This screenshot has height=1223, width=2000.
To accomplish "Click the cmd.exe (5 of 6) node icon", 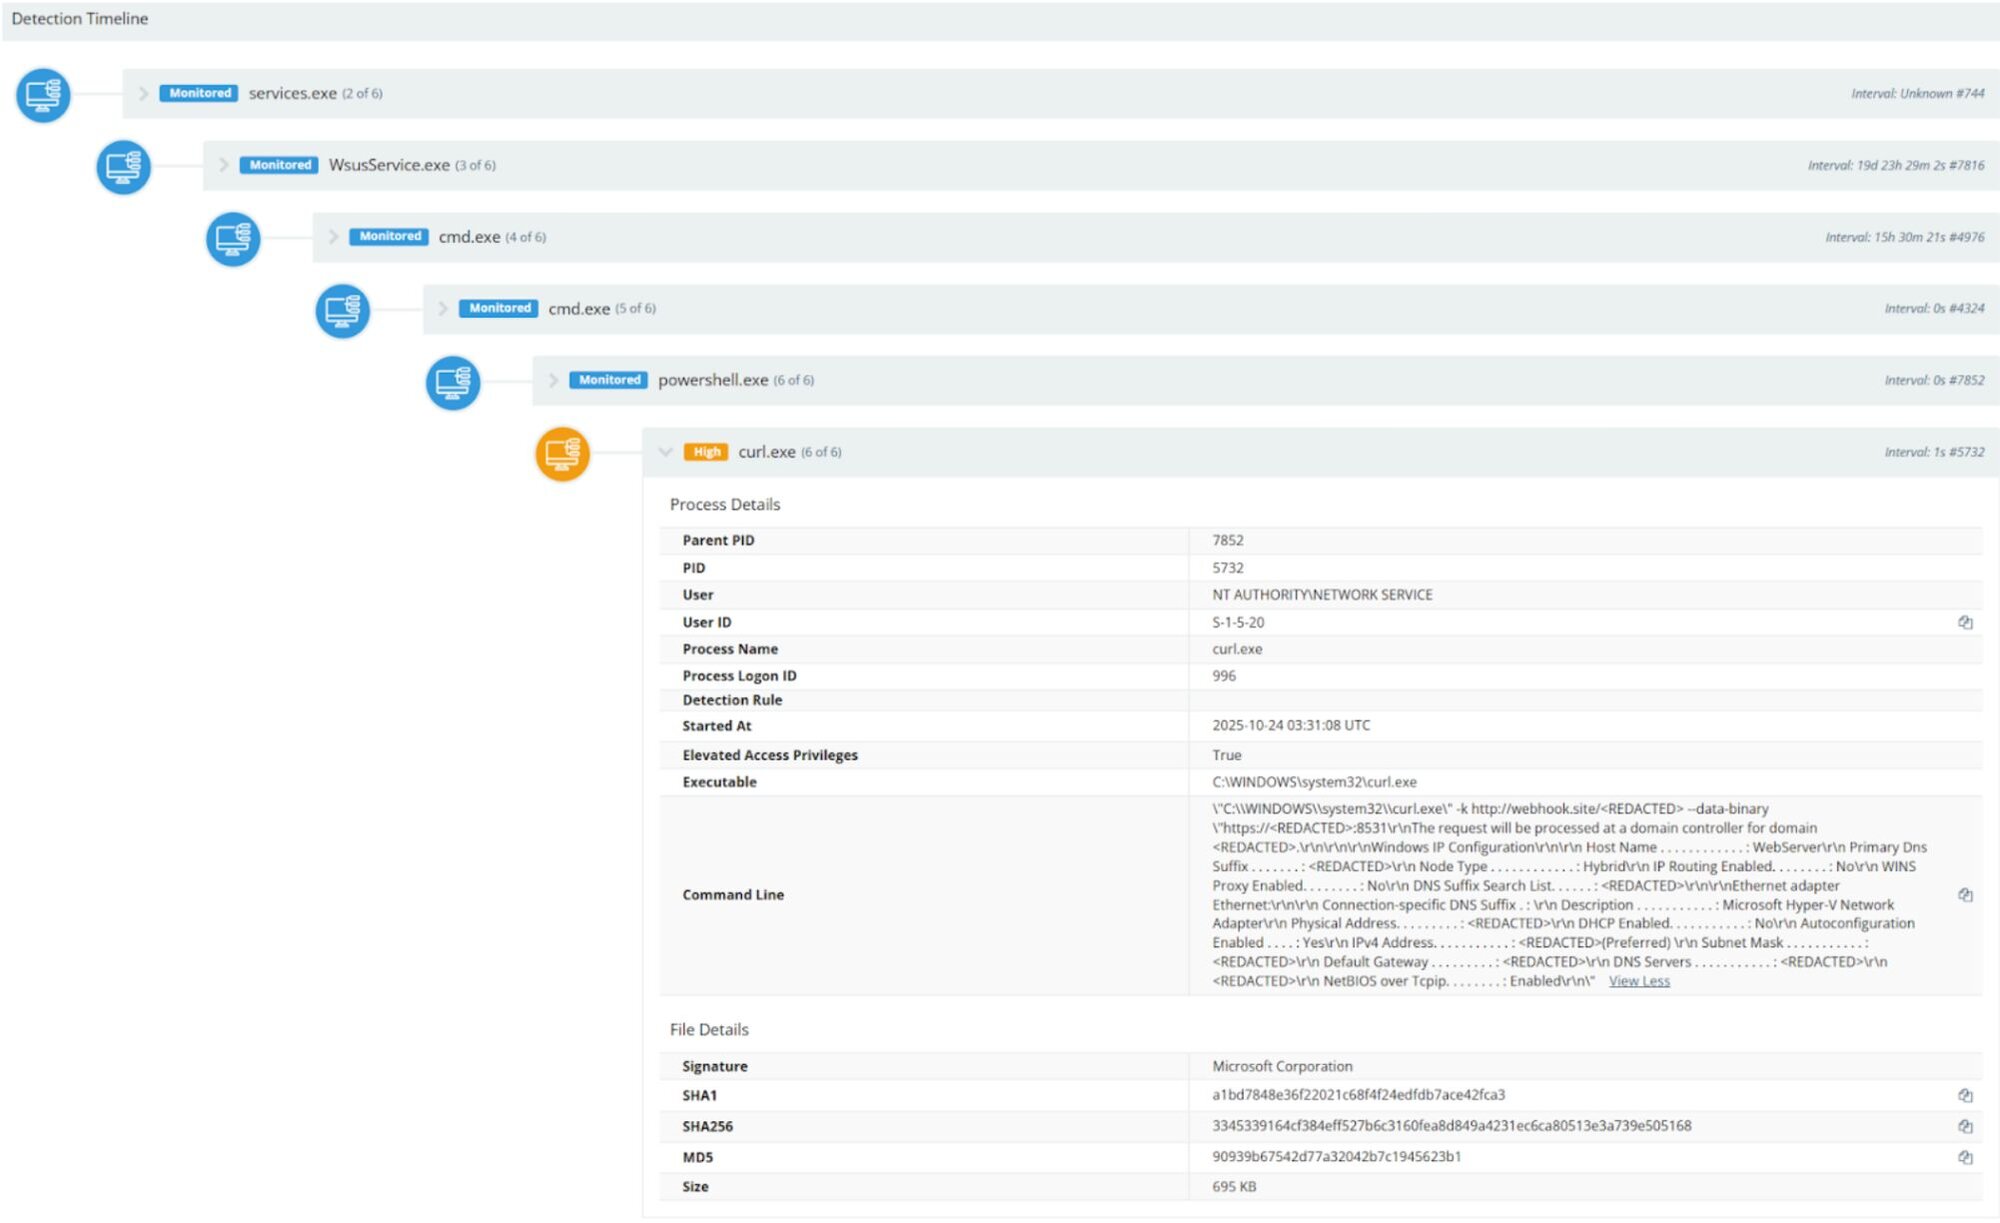I will (342, 311).
